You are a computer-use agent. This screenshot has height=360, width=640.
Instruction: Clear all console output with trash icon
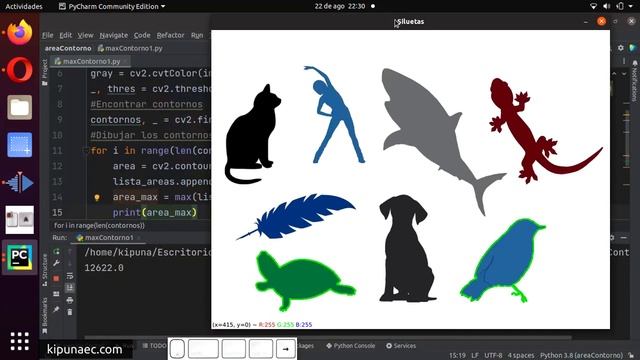(70, 312)
